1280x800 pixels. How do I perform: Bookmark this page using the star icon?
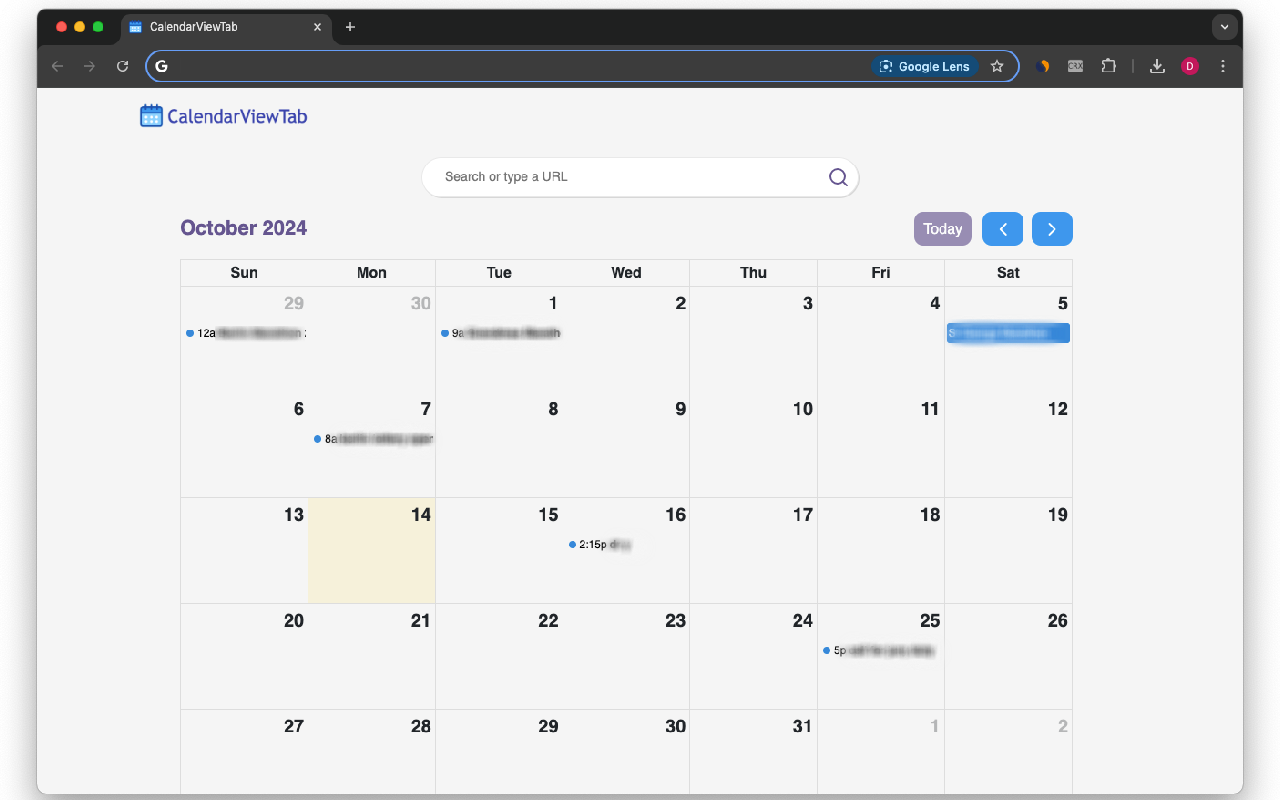click(x=997, y=66)
